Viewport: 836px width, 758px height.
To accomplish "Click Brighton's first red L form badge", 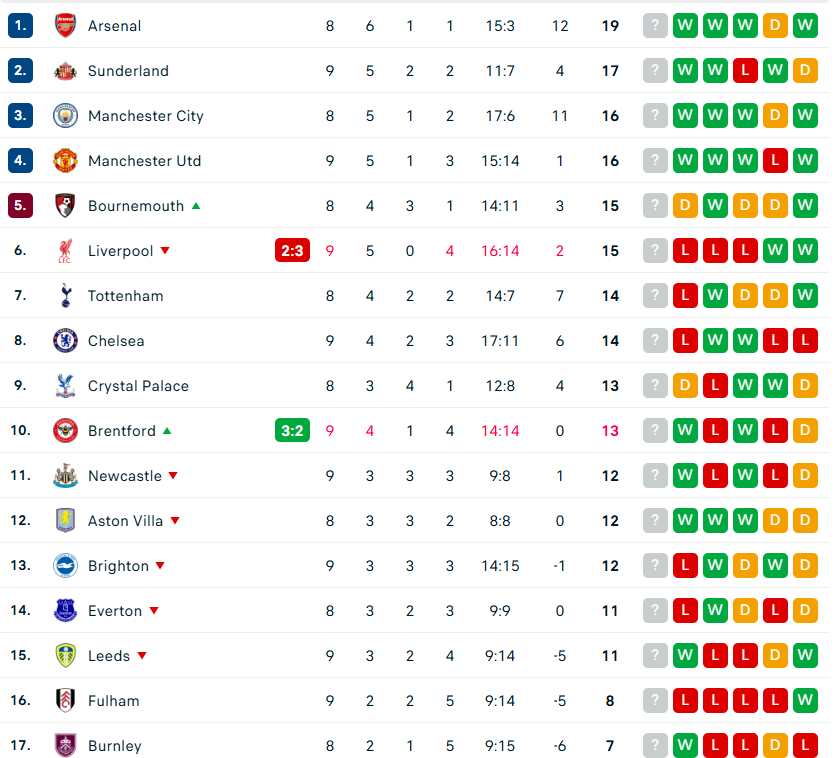I will 685,566.
